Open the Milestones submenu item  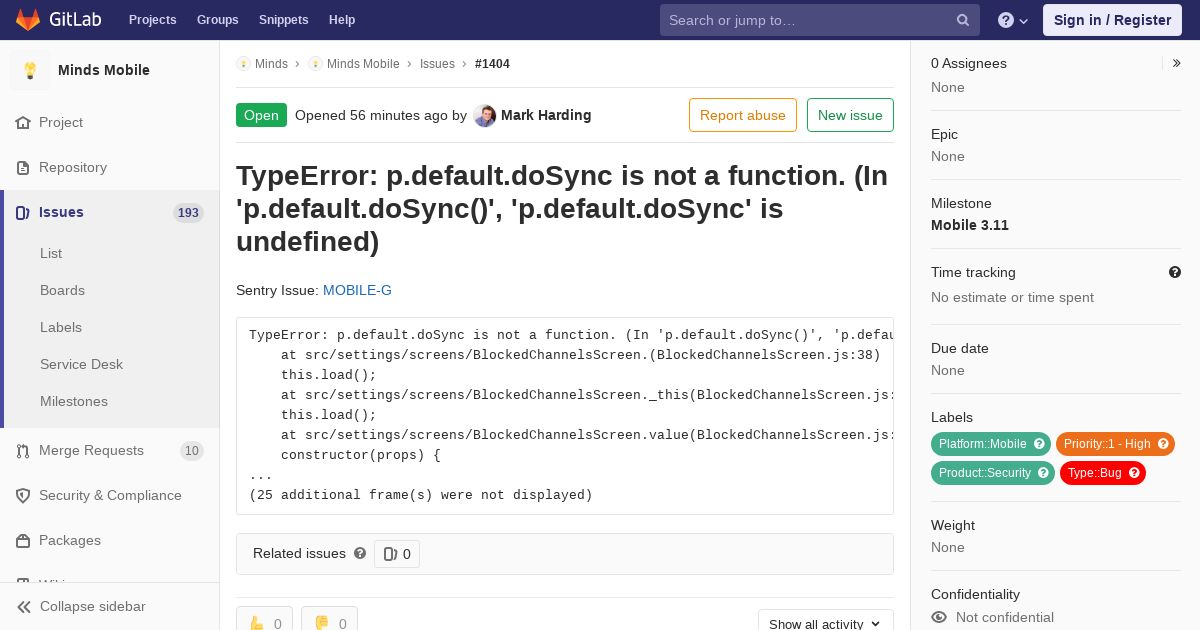74,402
